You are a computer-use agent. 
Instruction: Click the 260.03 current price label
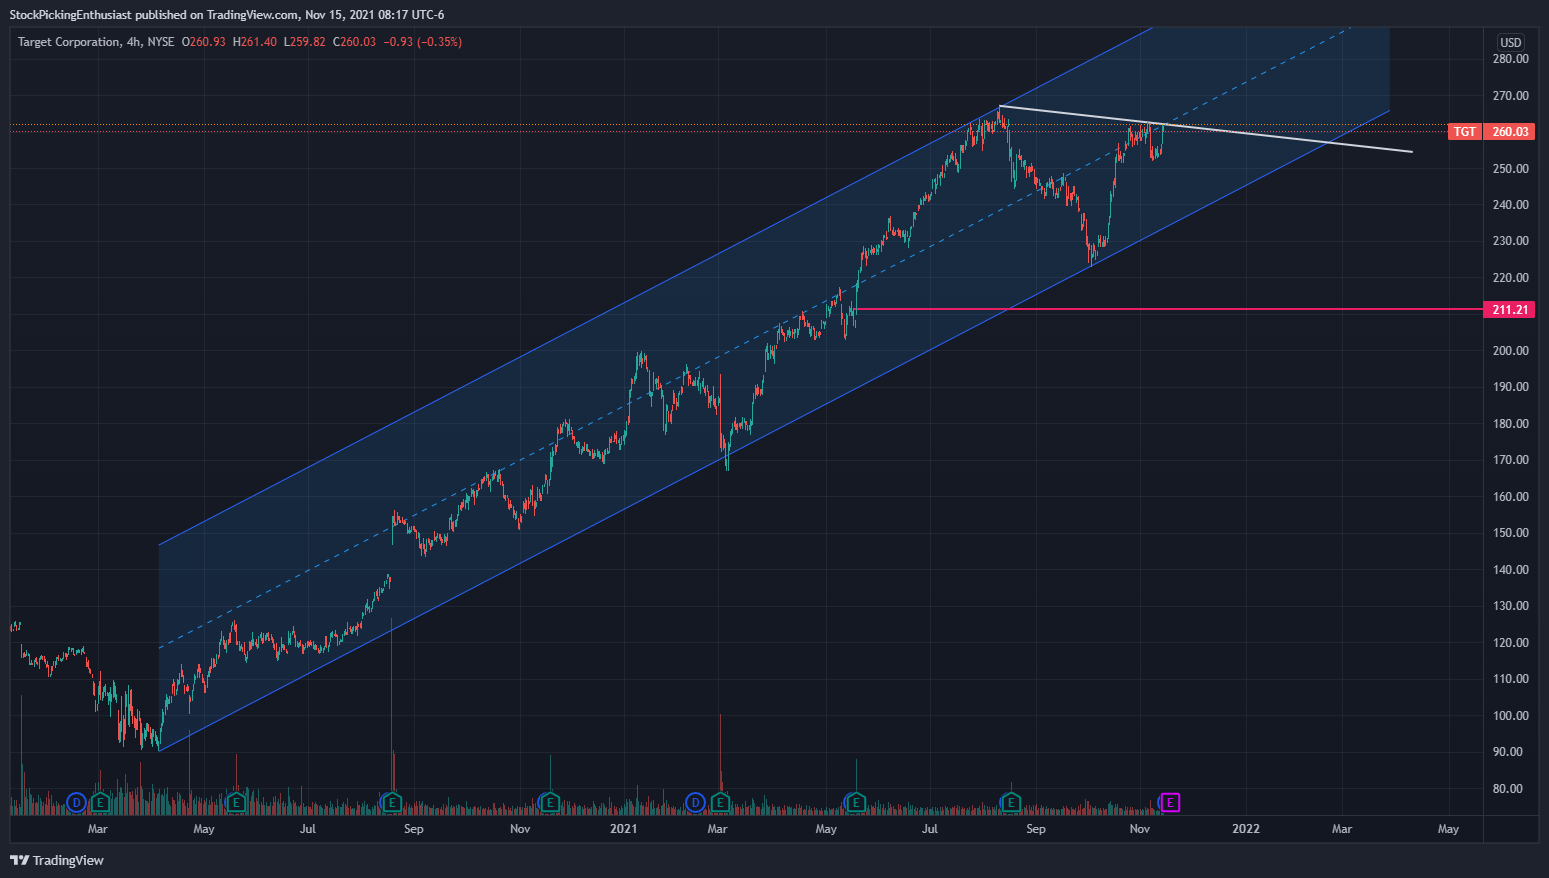tap(1510, 132)
